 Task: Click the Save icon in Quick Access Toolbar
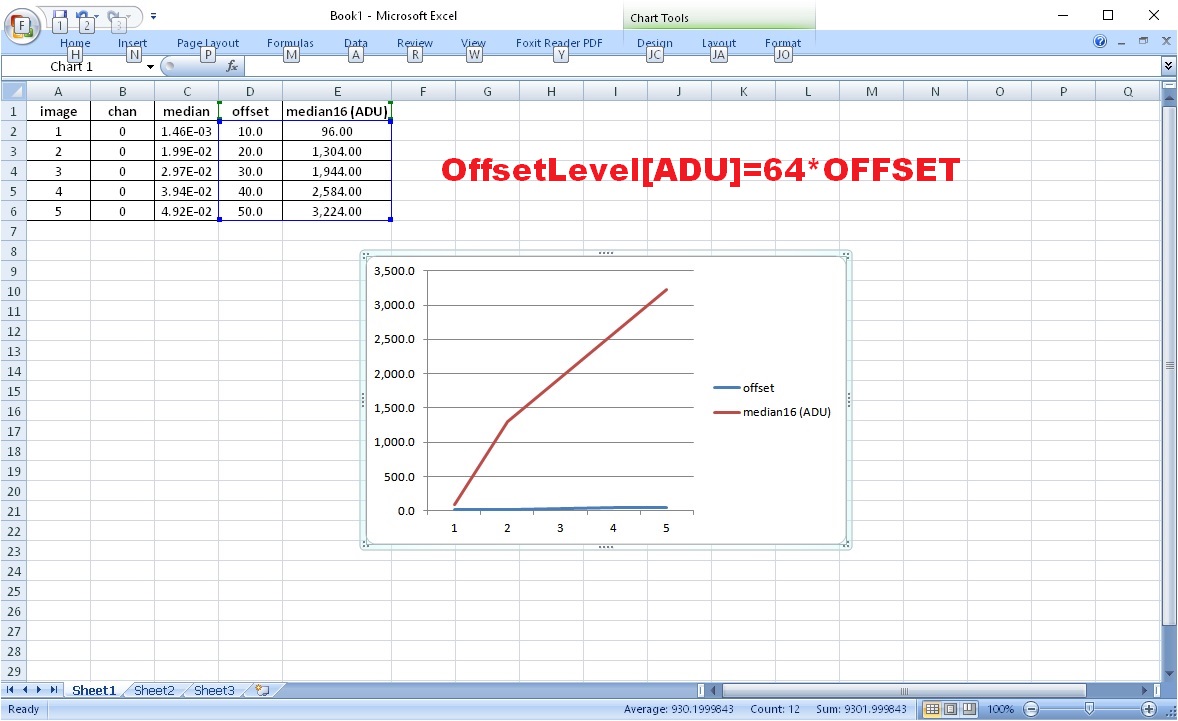click(60, 16)
